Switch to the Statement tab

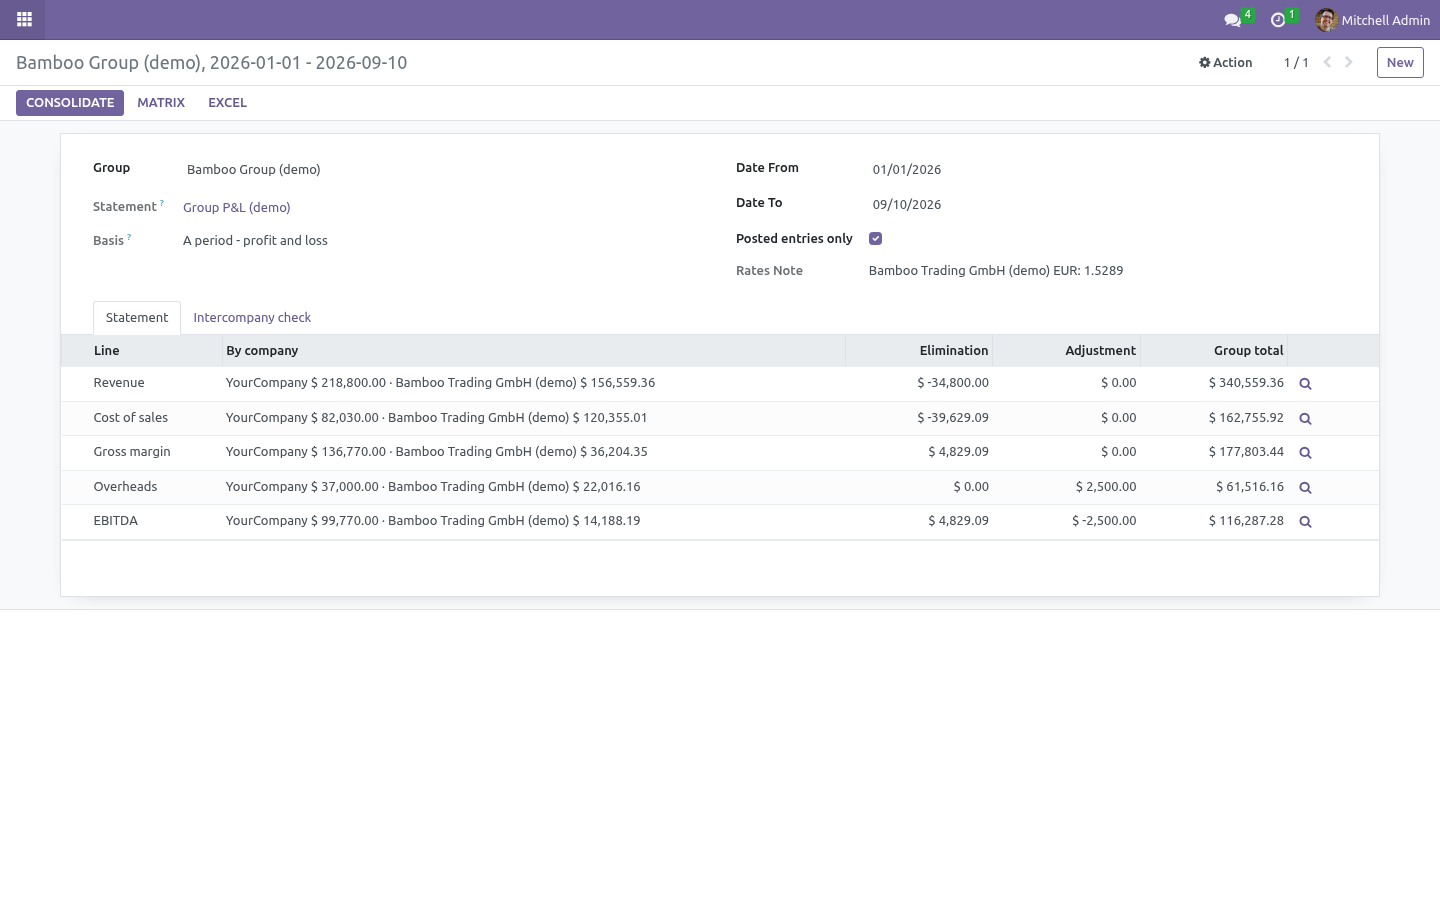point(137,318)
